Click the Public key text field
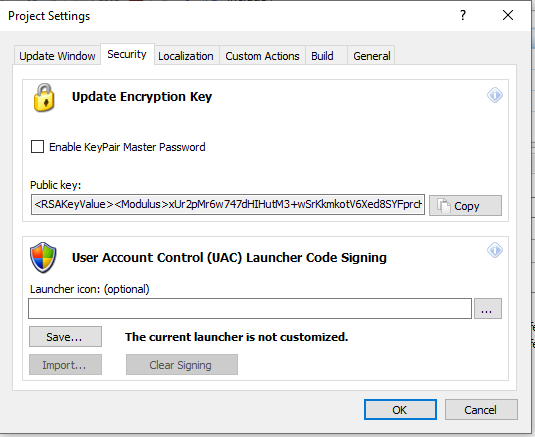 point(228,205)
